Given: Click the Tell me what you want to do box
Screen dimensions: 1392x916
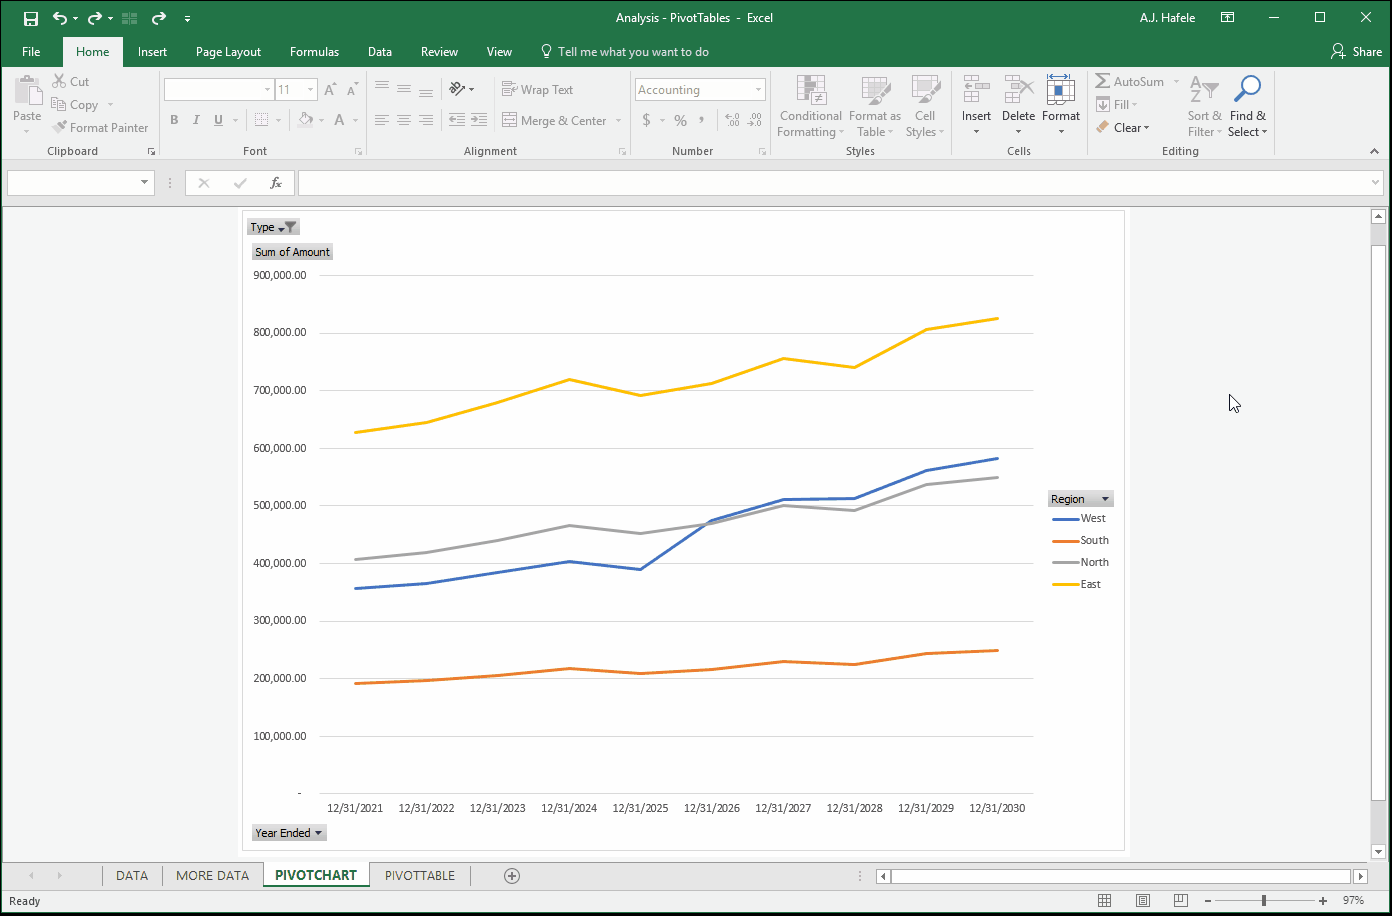Looking at the screenshot, I should click(x=624, y=52).
